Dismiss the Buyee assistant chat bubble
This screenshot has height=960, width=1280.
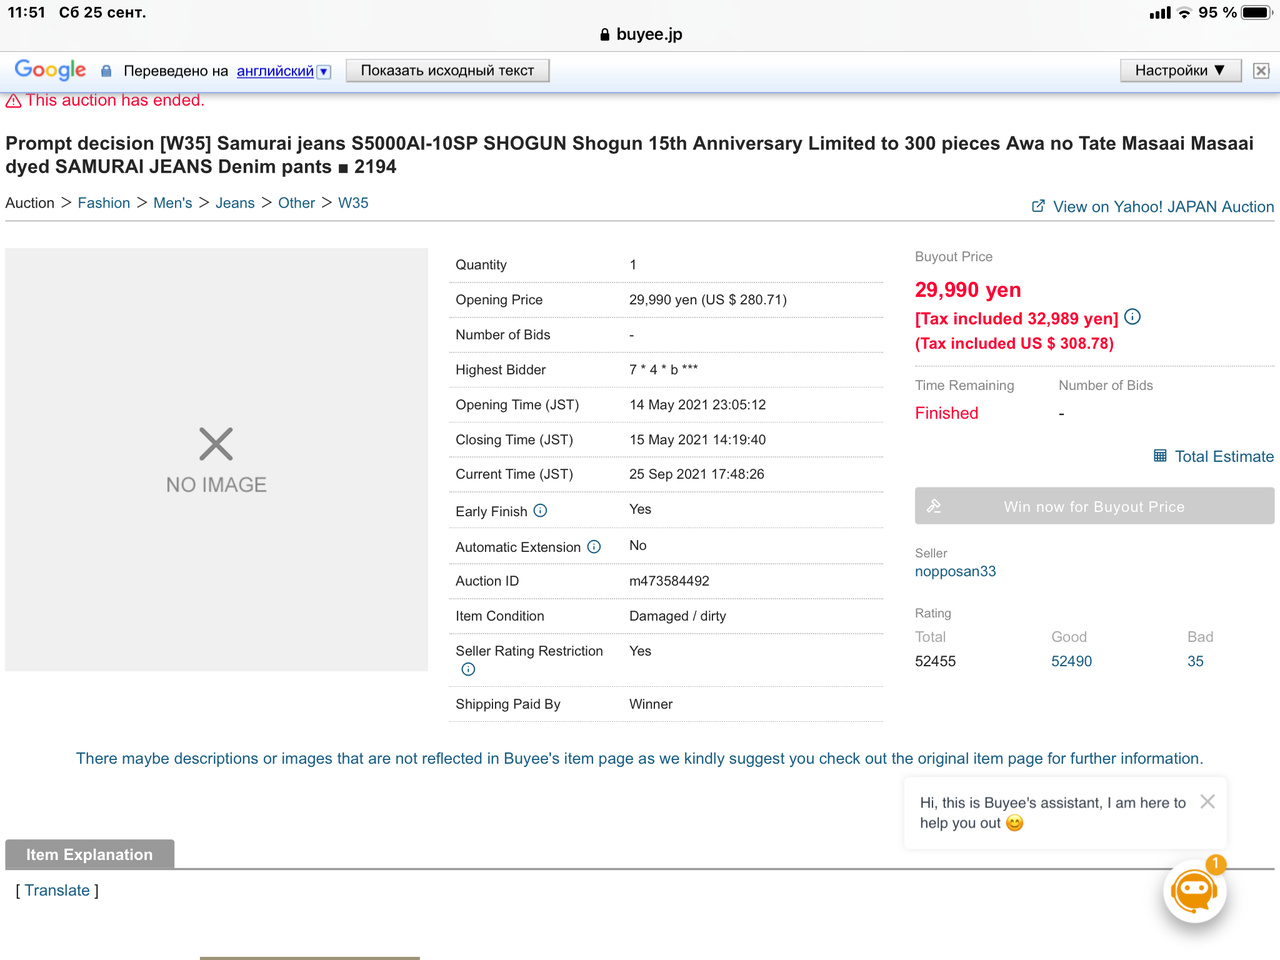point(1207,802)
